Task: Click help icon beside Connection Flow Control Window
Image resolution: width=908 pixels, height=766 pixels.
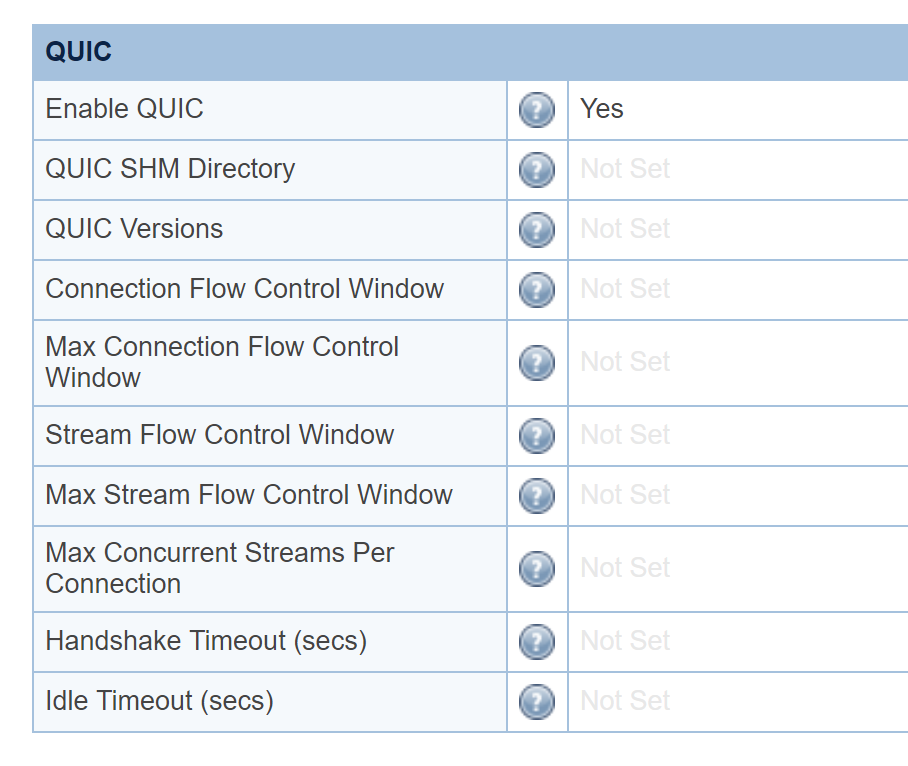Action: coord(537,290)
